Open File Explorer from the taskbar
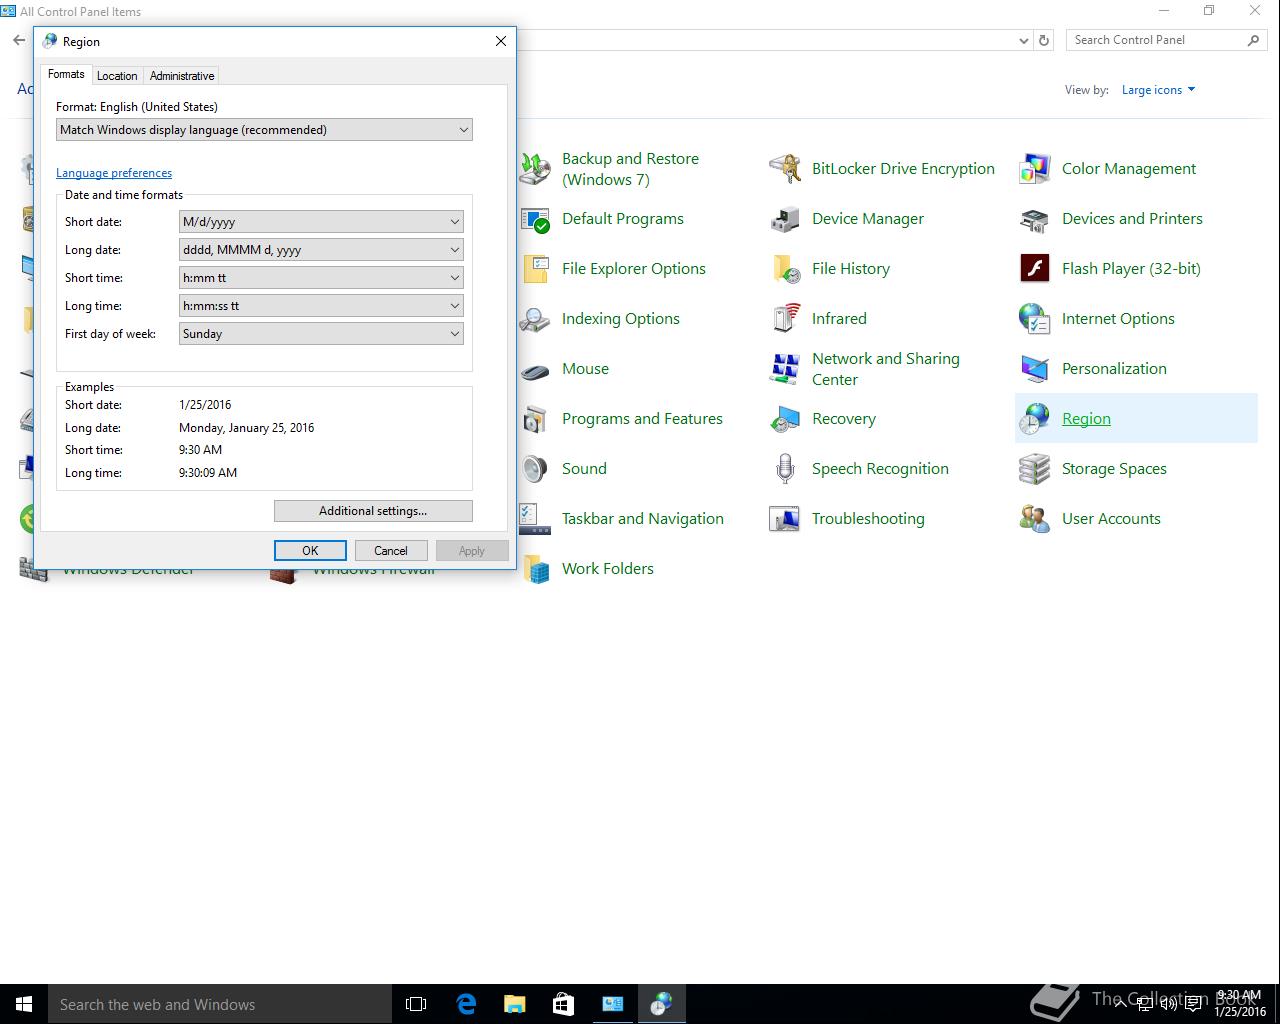The width and height of the screenshot is (1280, 1024). (x=514, y=1004)
